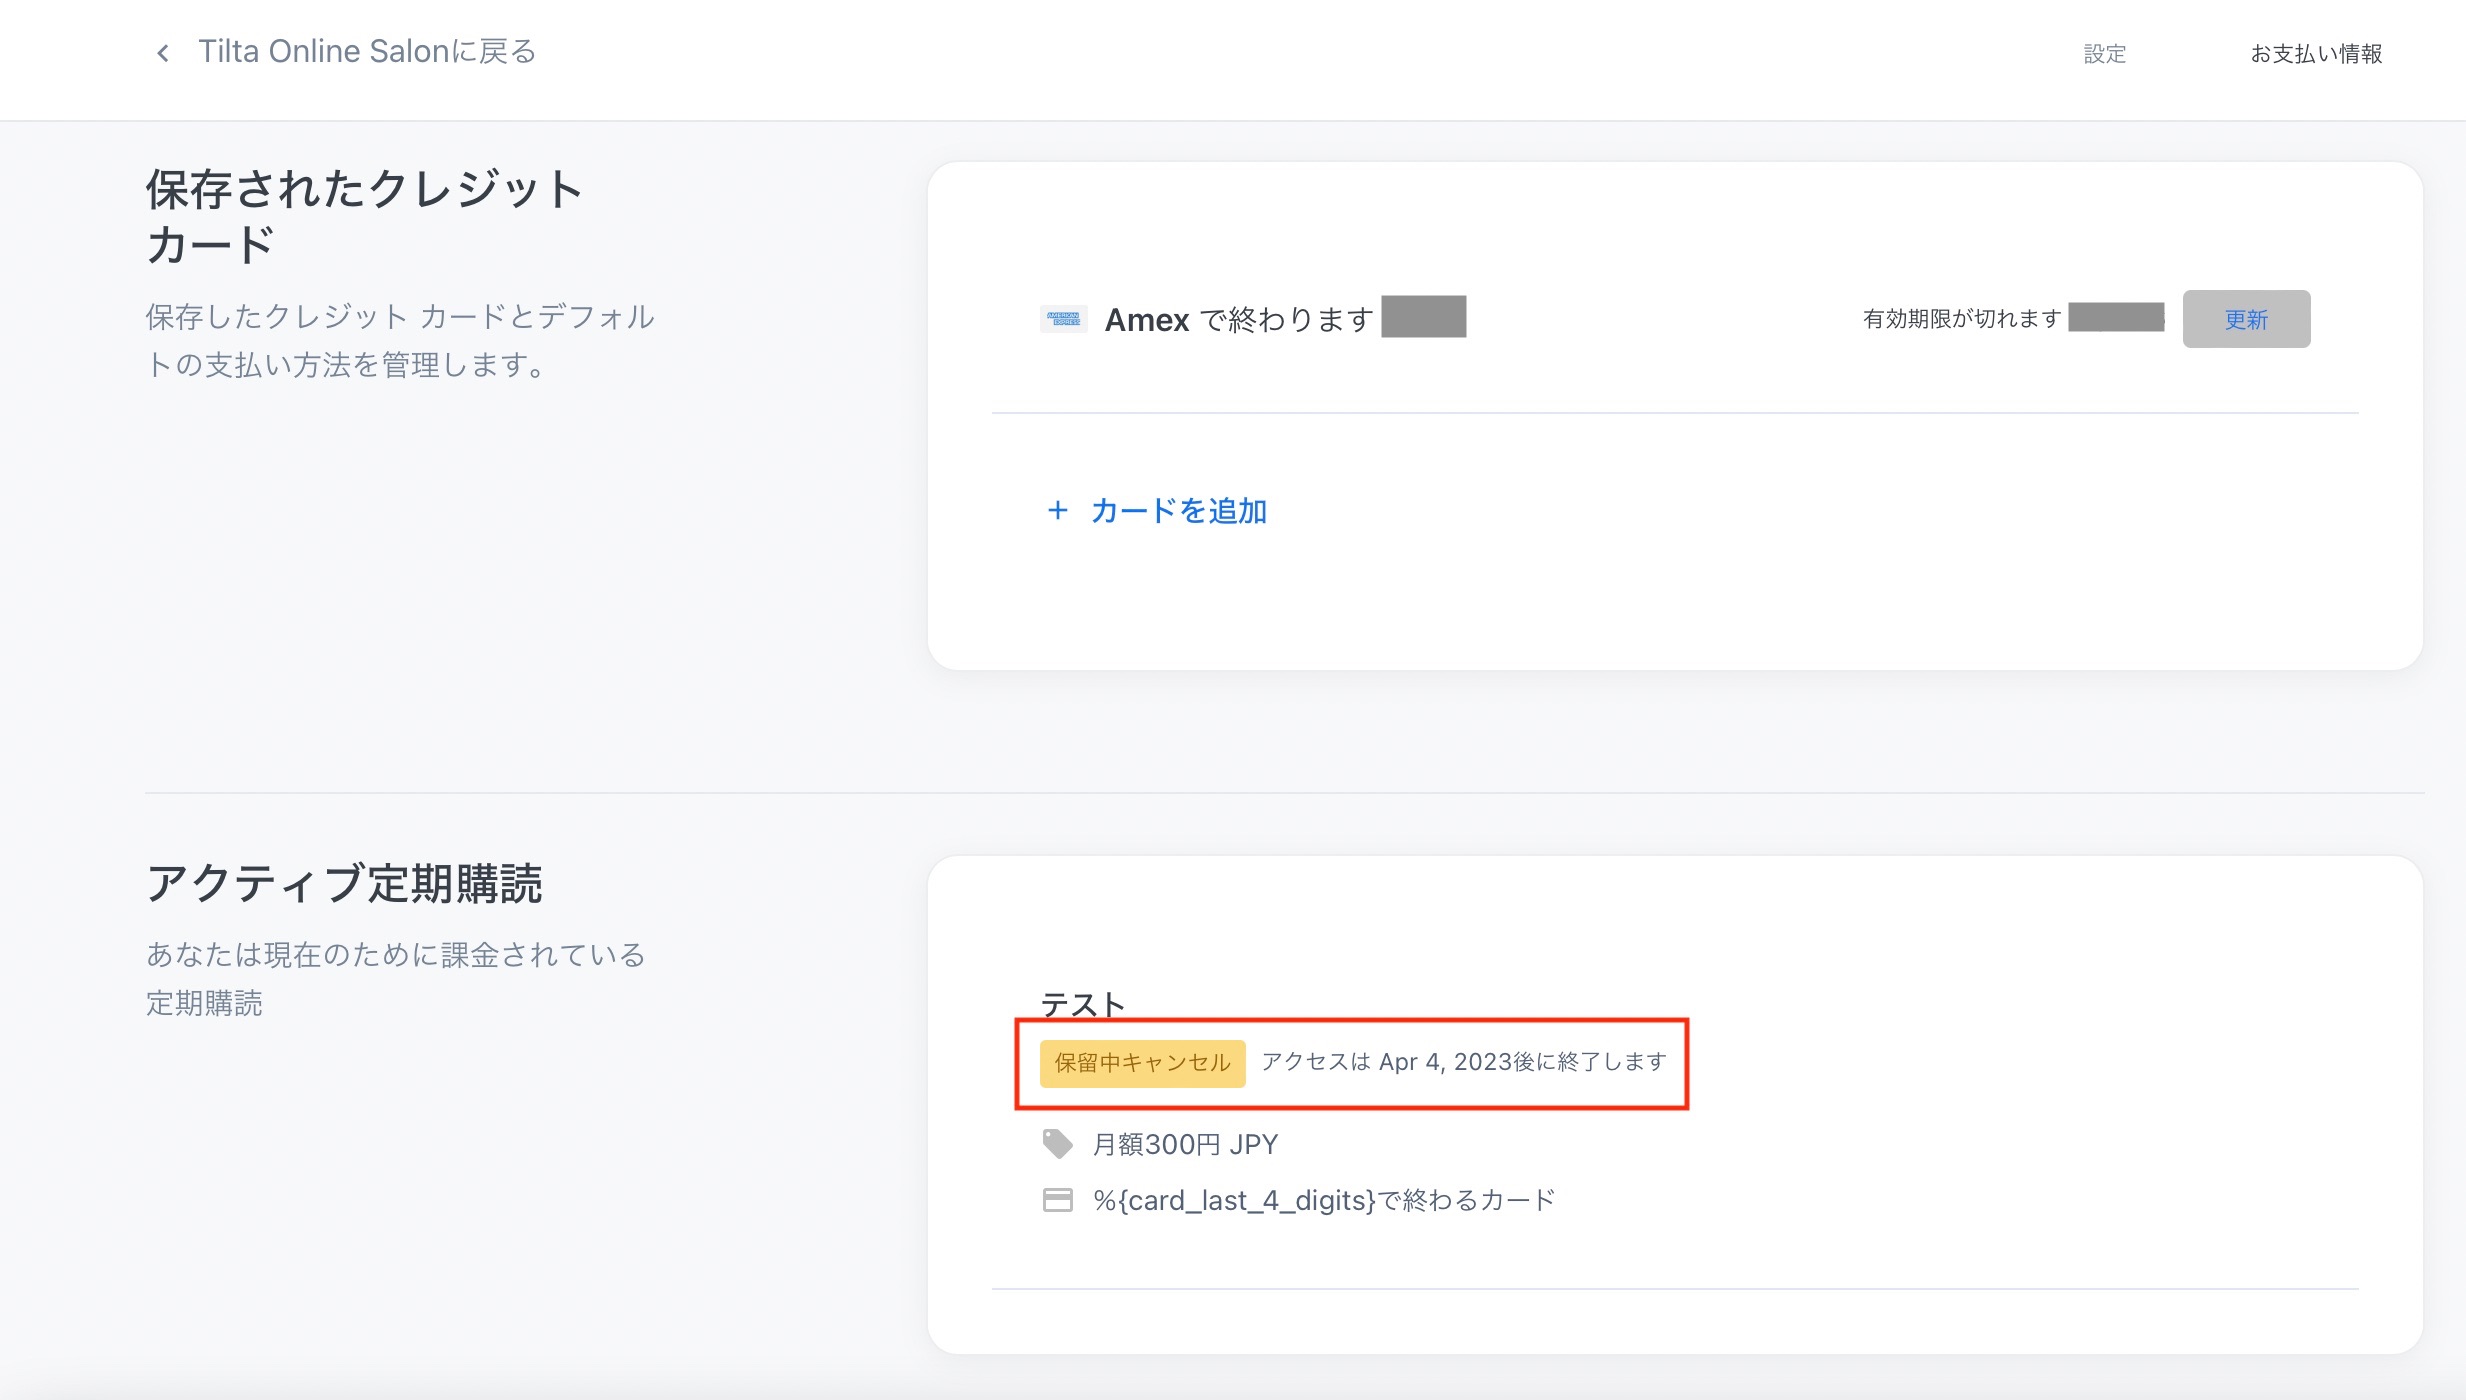The image size is (2466, 1400).
Task: Click the back chevron arrow icon
Action: [x=163, y=53]
